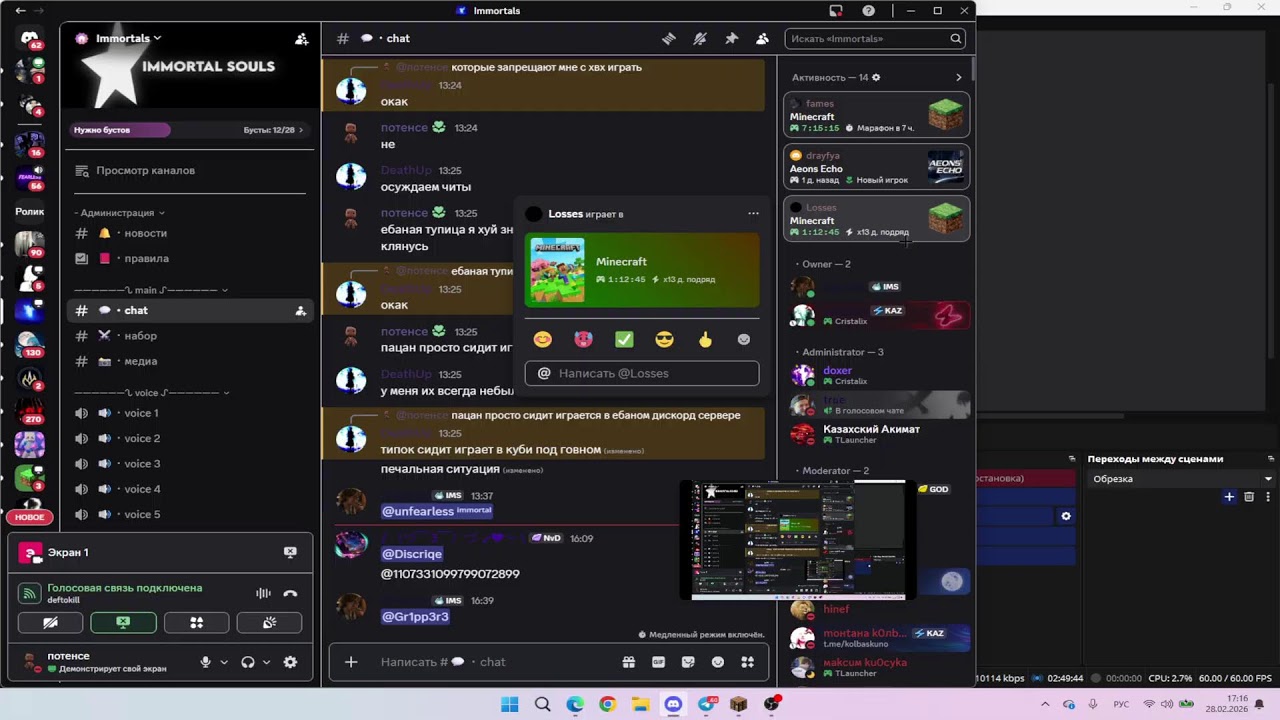Viewport: 1280px width, 720px height.
Task: Open invite people icon beside Immortals
Action: (x=301, y=39)
